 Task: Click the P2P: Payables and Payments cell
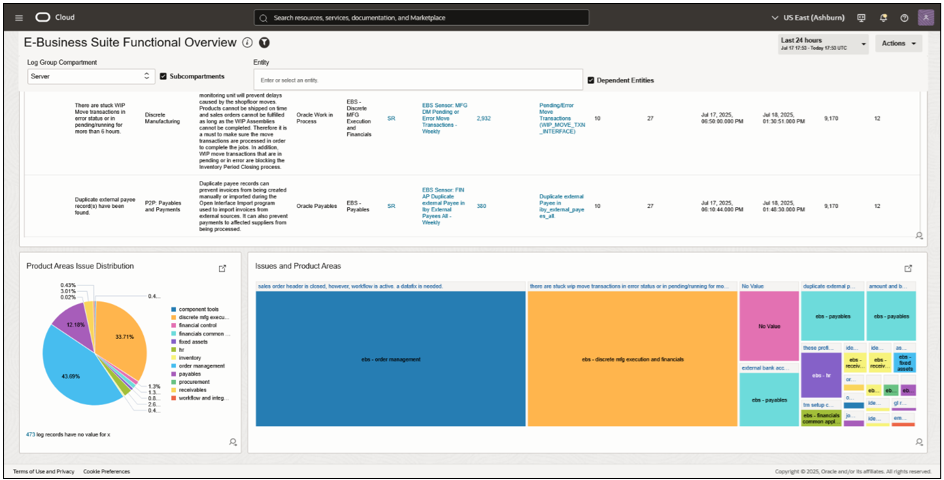coord(164,206)
